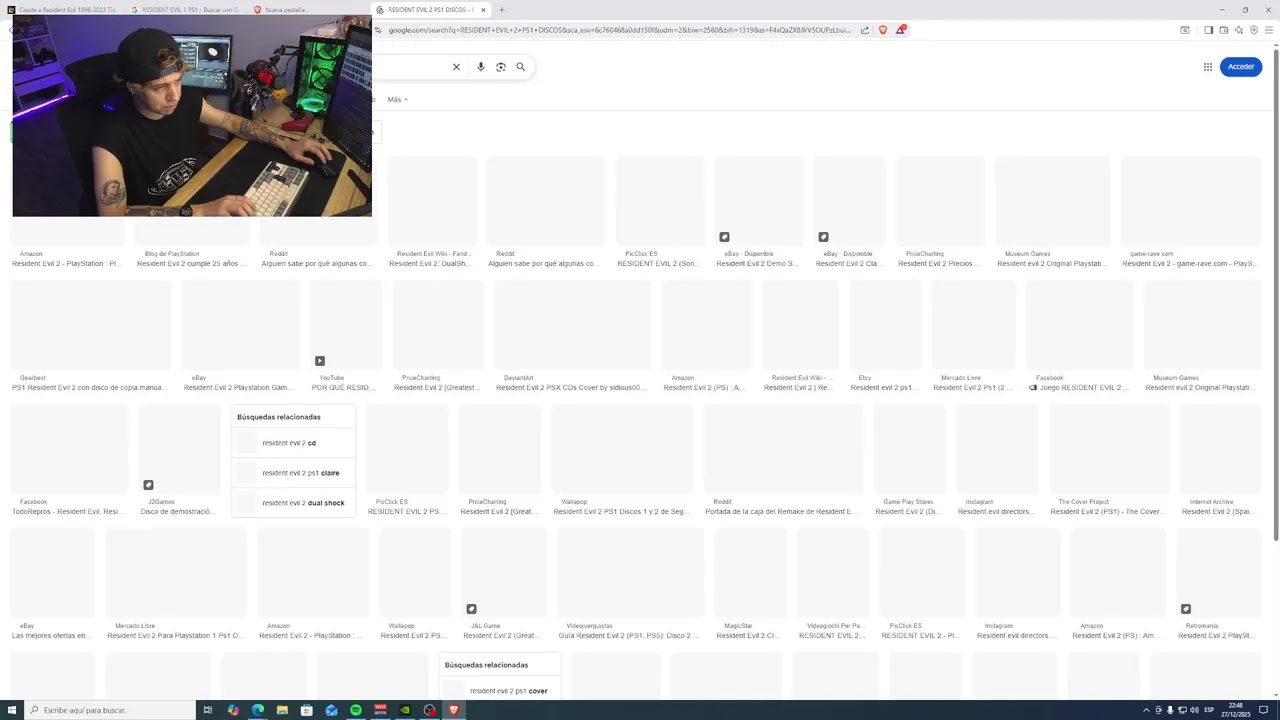Viewport: 1280px width, 720px height.
Task: Click the Acceder sign-in button
Action: (1241, 67)
